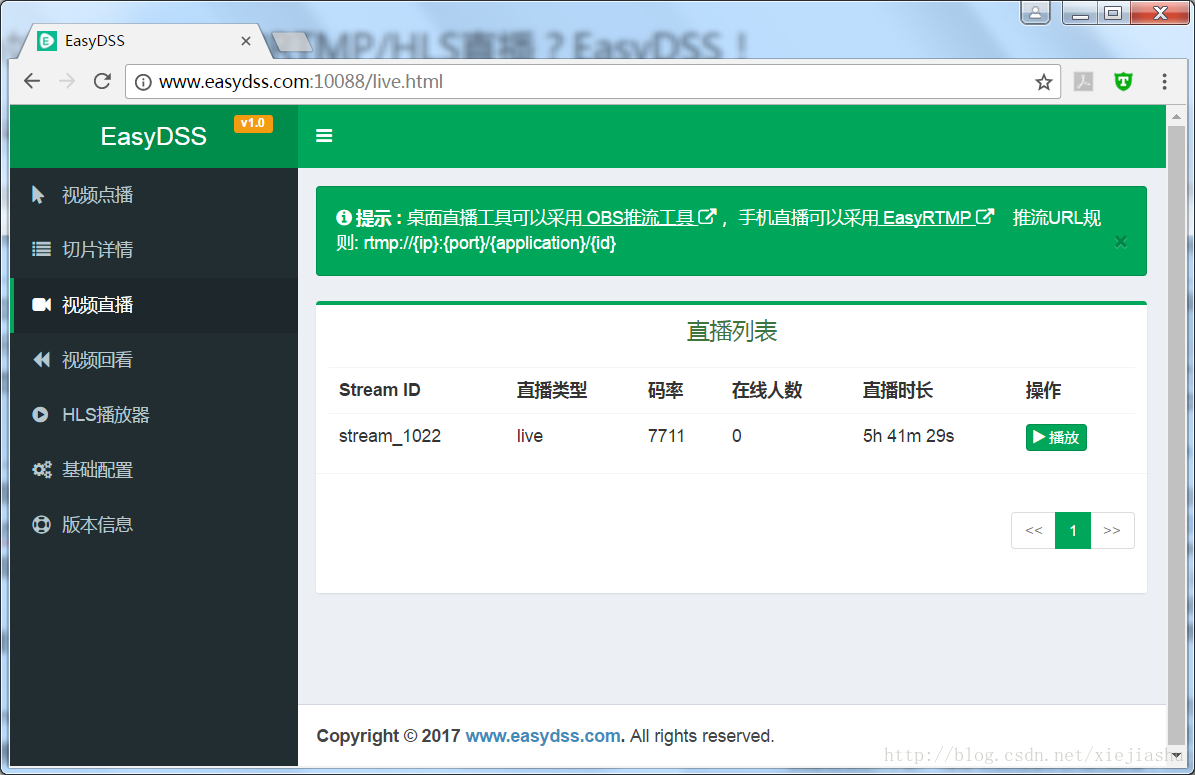Click the 在线人数 column header

[767, 390]
